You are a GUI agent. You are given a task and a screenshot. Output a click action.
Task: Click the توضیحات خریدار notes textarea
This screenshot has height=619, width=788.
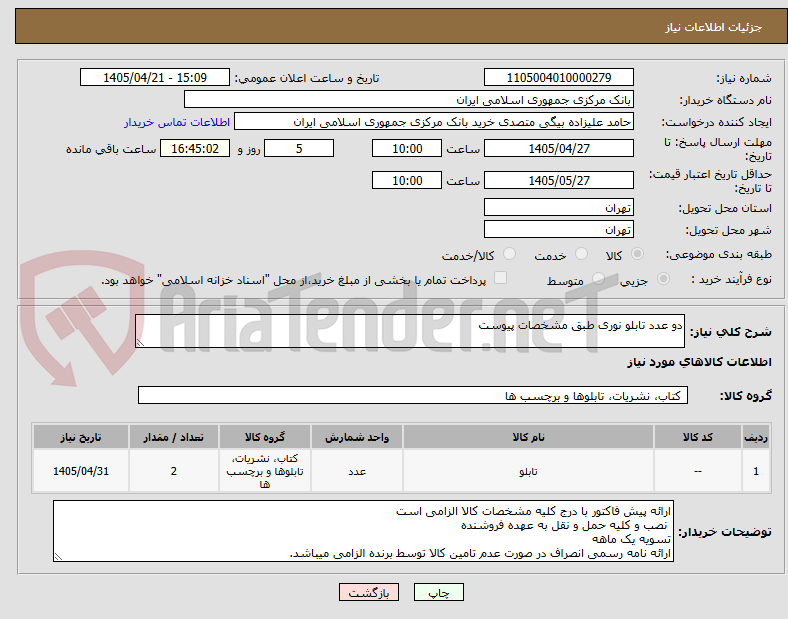(x=363, y=531)
